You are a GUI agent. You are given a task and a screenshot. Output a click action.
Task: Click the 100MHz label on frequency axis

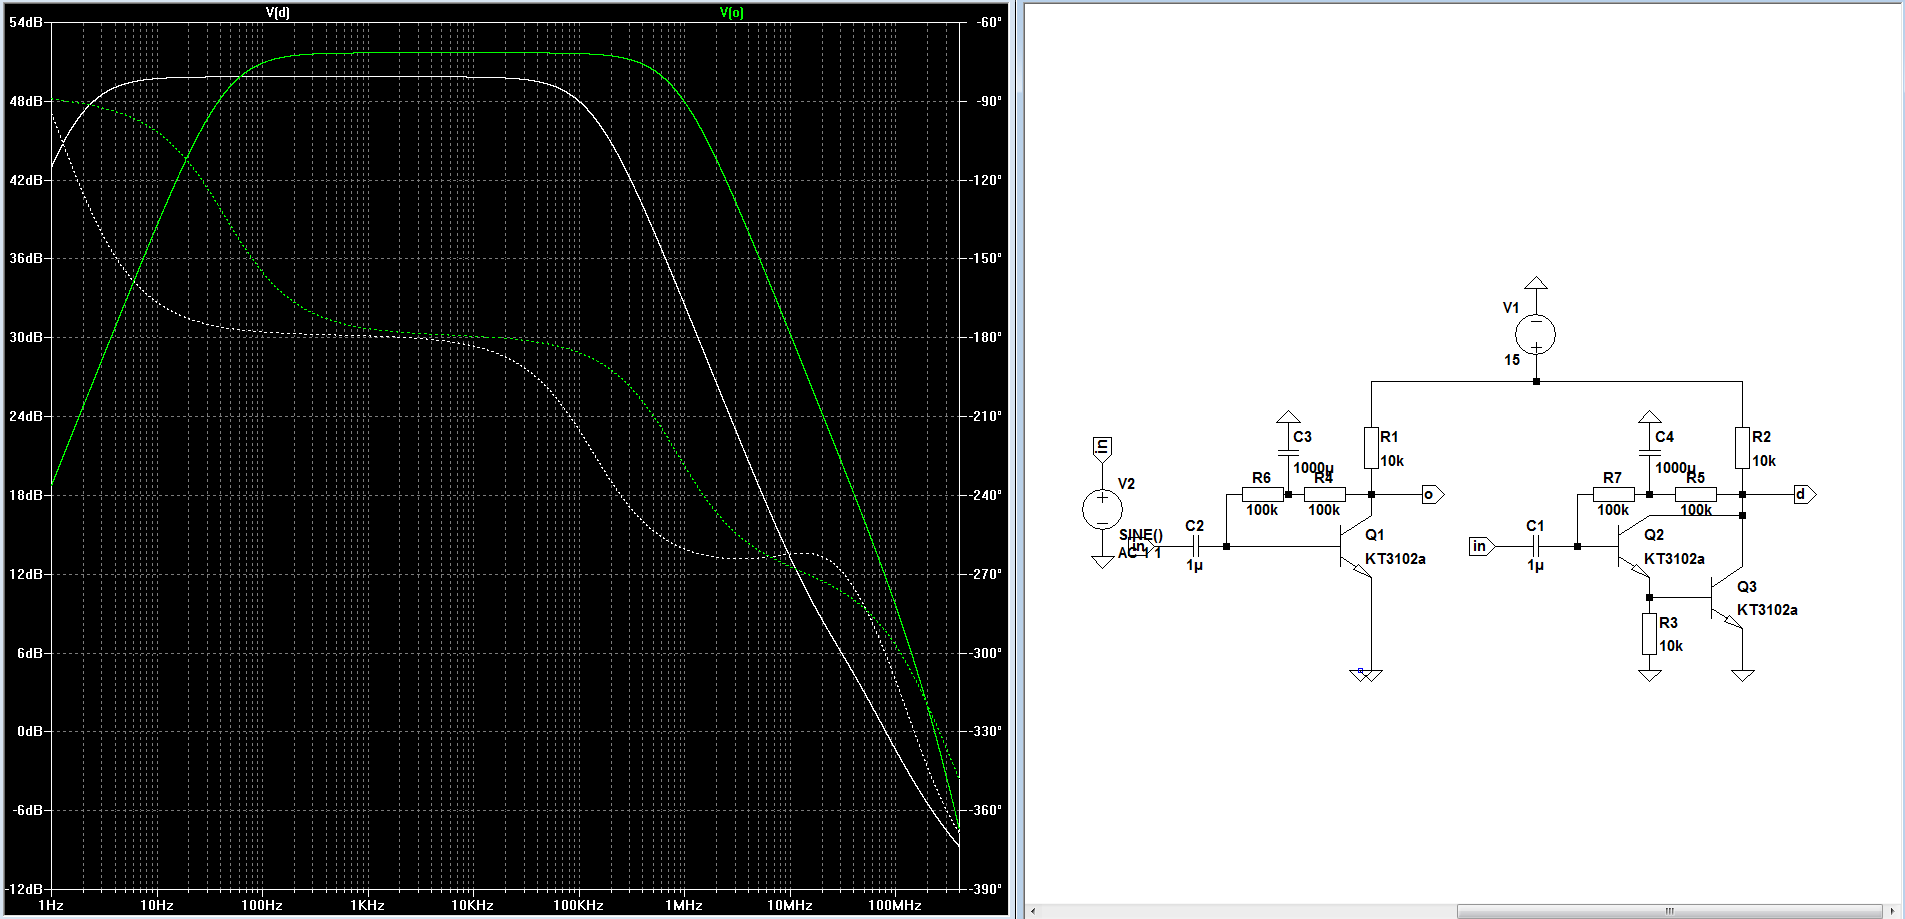click(x=895, y=905)
